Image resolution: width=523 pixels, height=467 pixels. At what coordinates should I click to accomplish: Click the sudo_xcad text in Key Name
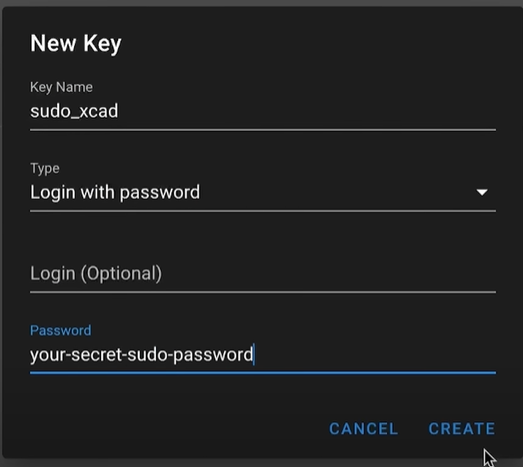(x=74, y=111)
